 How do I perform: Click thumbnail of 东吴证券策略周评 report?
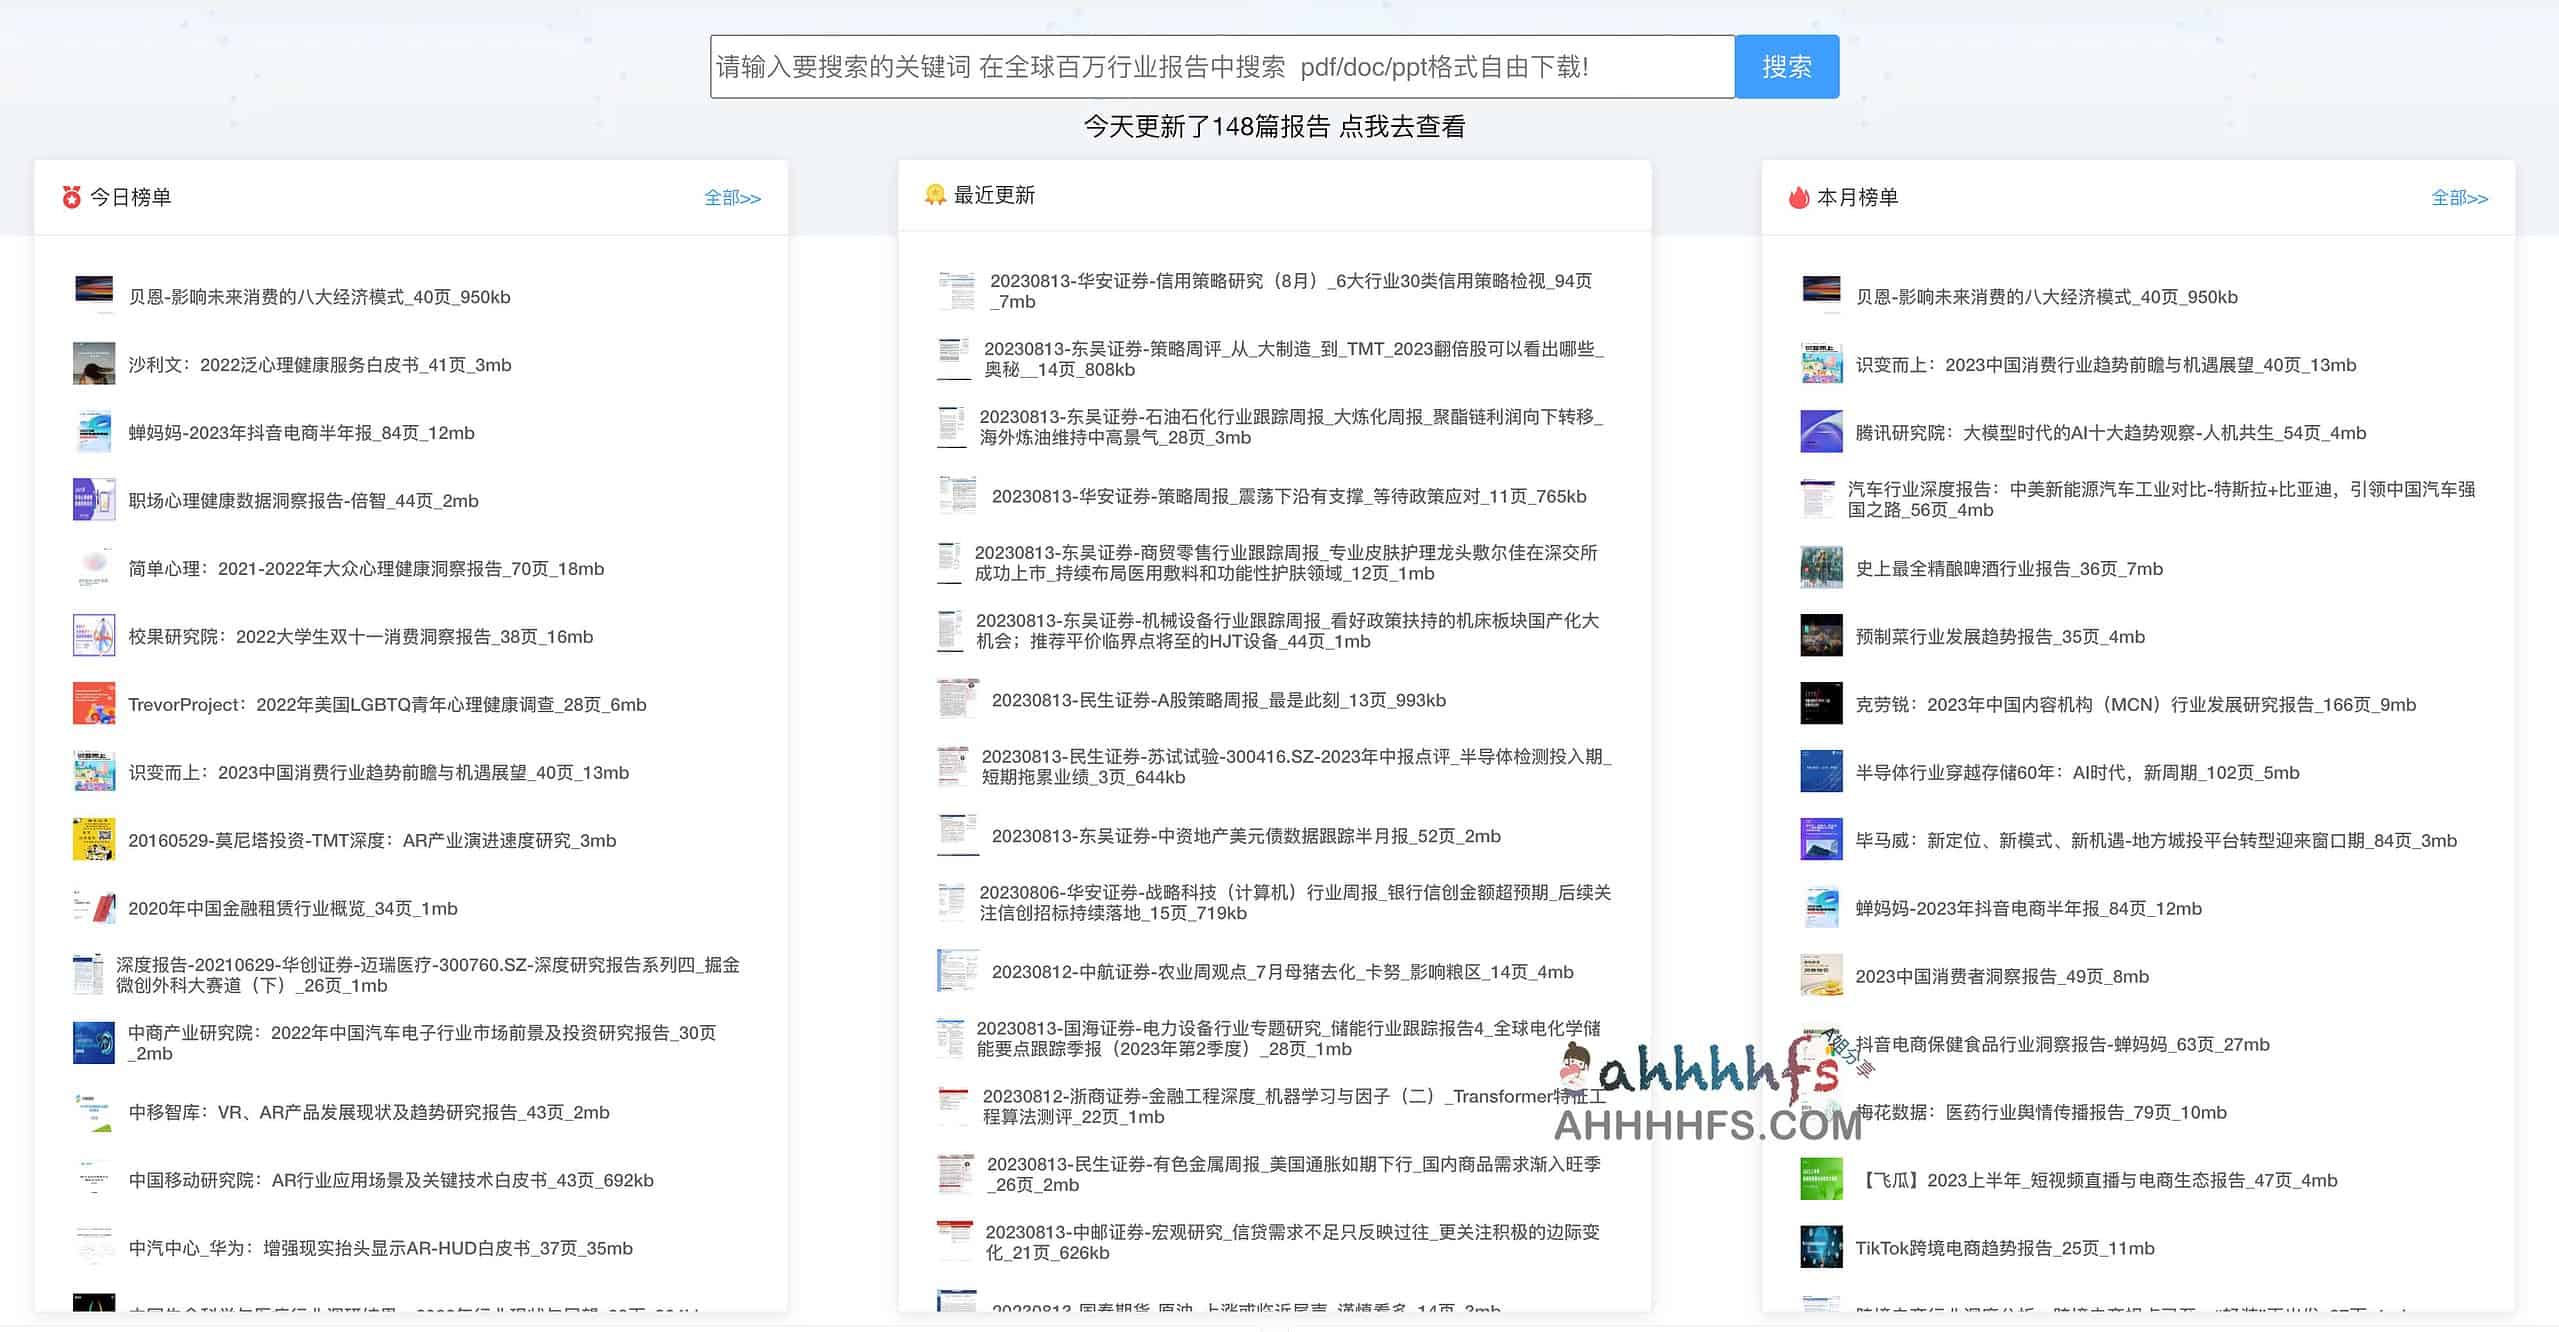955,357
